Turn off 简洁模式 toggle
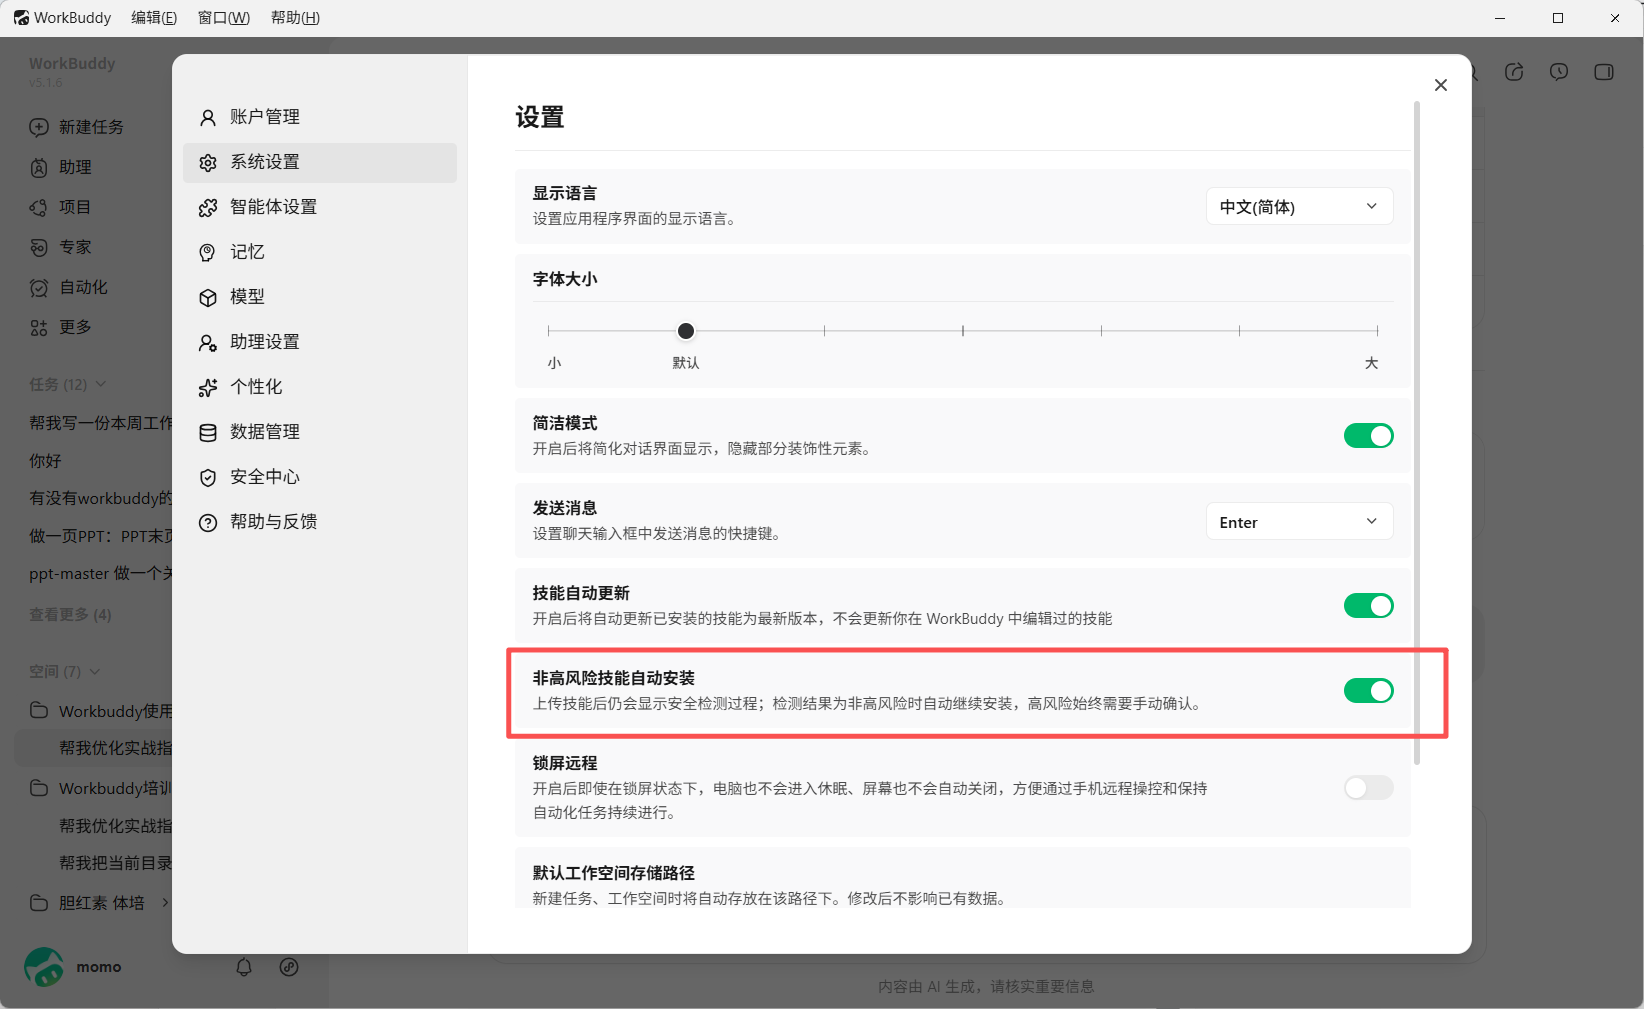The height and width of the screenshot is (1009, 1644). pos(1369,436)
